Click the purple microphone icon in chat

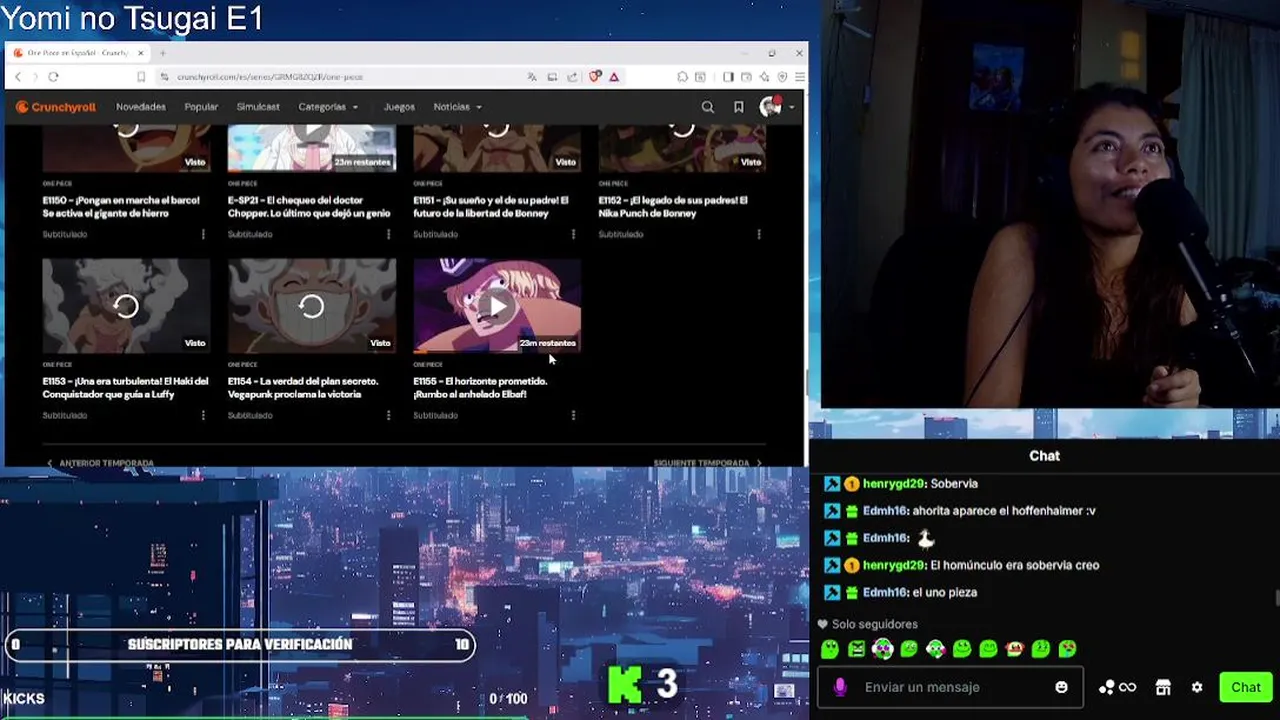click(x=840, y=687)
